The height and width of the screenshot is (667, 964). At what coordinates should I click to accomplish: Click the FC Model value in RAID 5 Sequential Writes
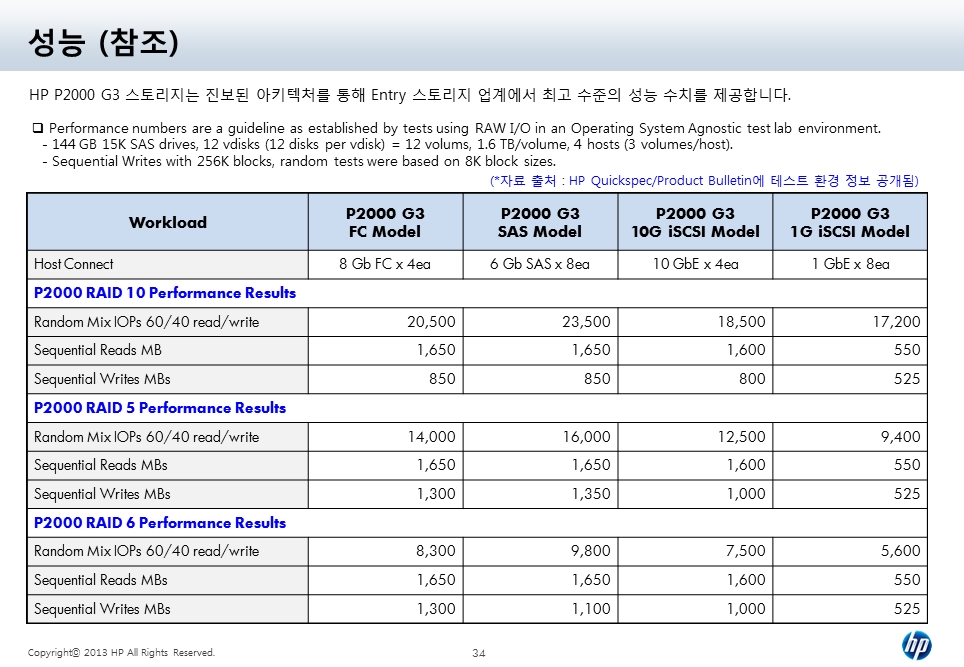(x=436, y=494)
